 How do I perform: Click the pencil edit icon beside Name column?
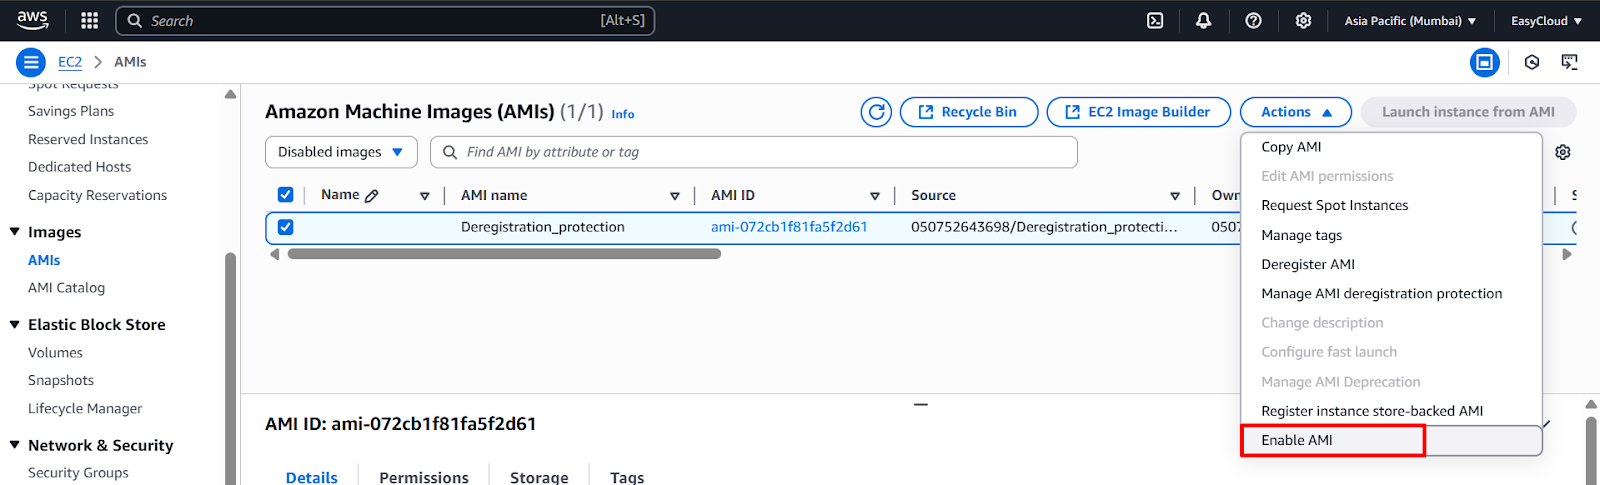pyautogui.click(x=372, y=196)
